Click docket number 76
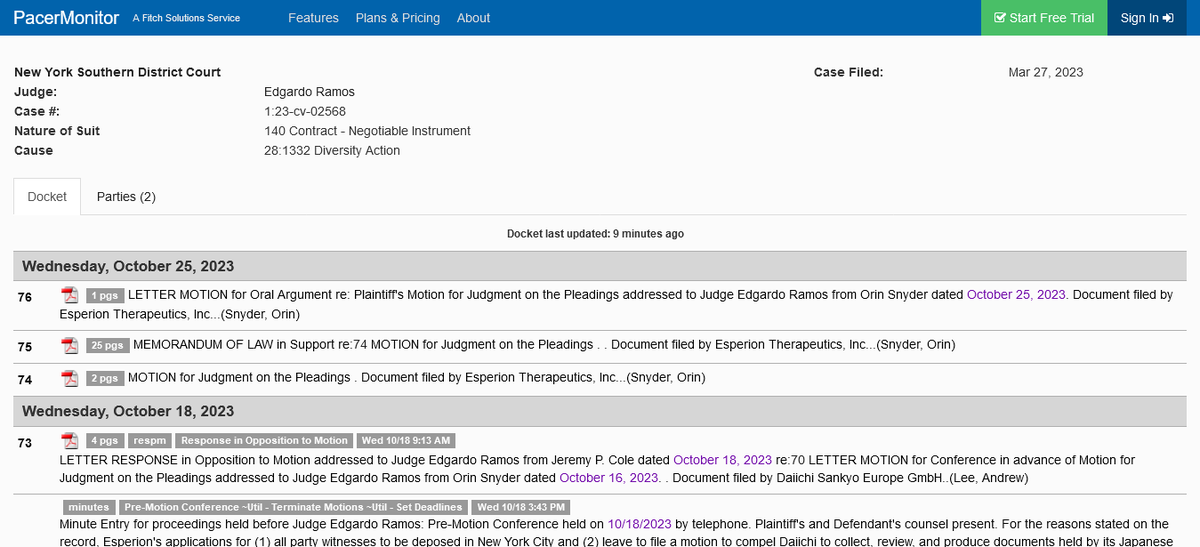Screen dimensions: 1200x547 click(25, 297)
